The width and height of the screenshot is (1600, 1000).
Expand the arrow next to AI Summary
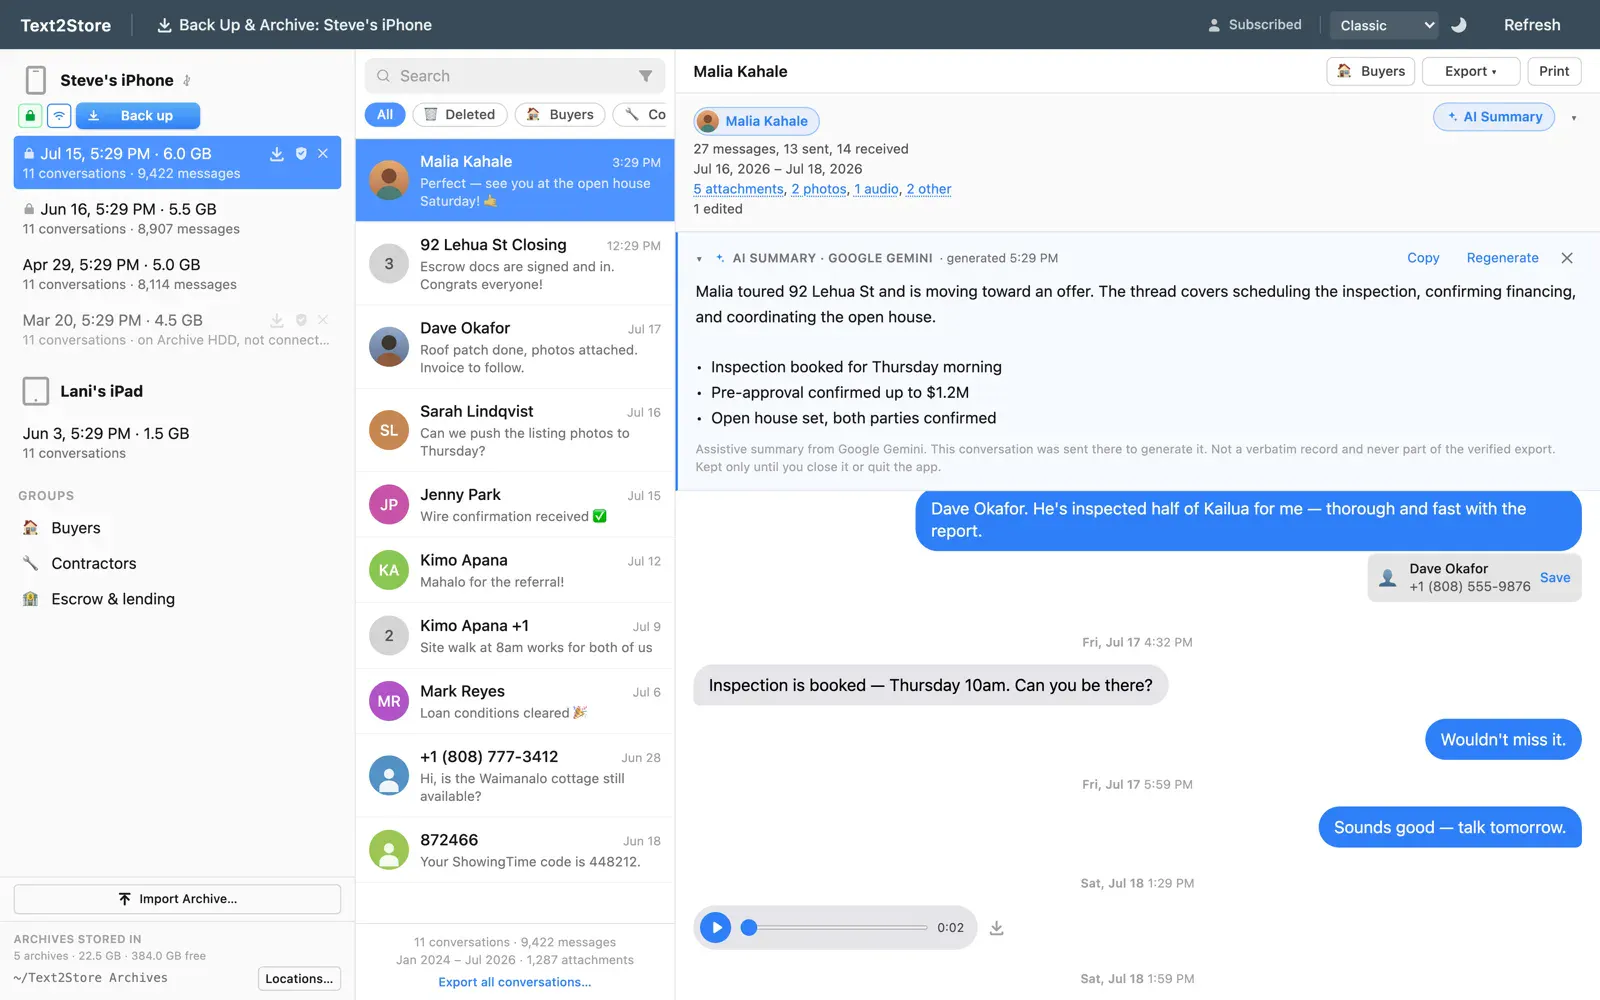point(1574,118)
